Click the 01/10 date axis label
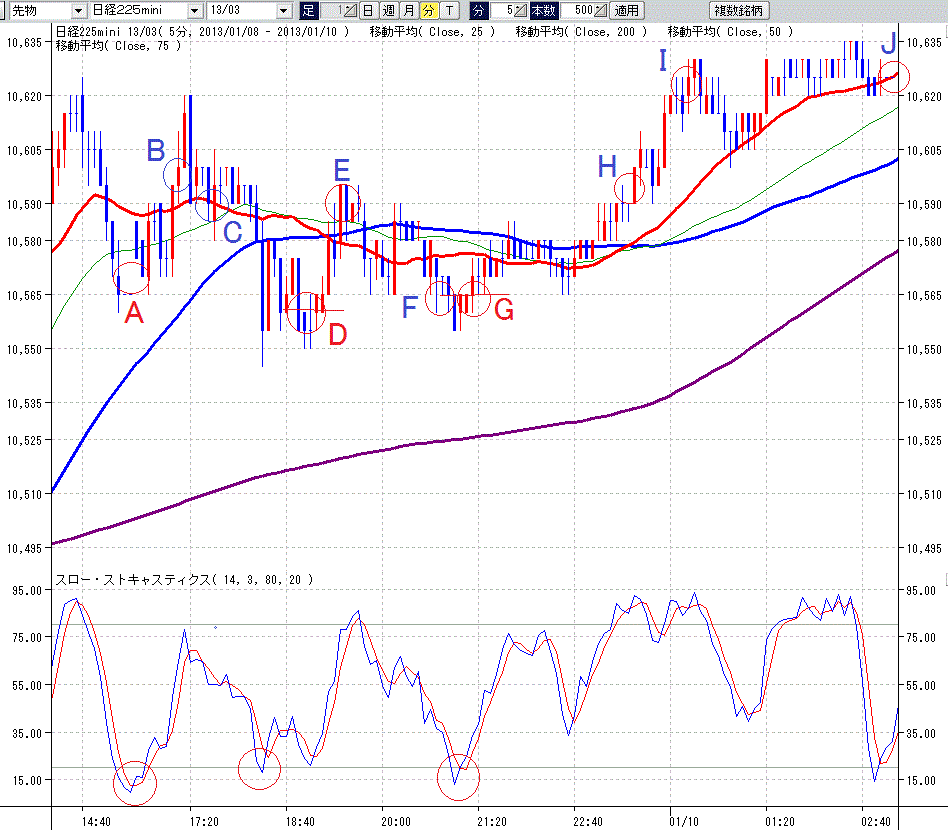 pyautogui.click(x=684, y=822)
